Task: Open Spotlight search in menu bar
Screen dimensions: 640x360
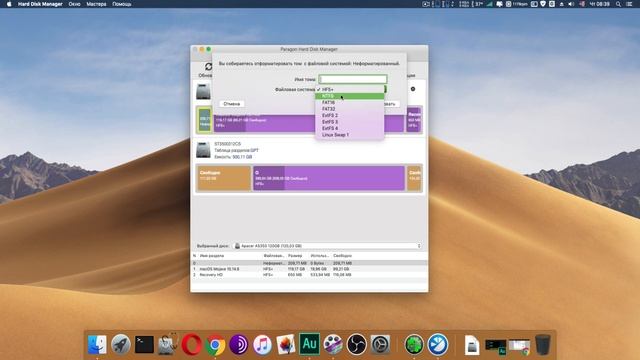Action: [x=618, y=4]
